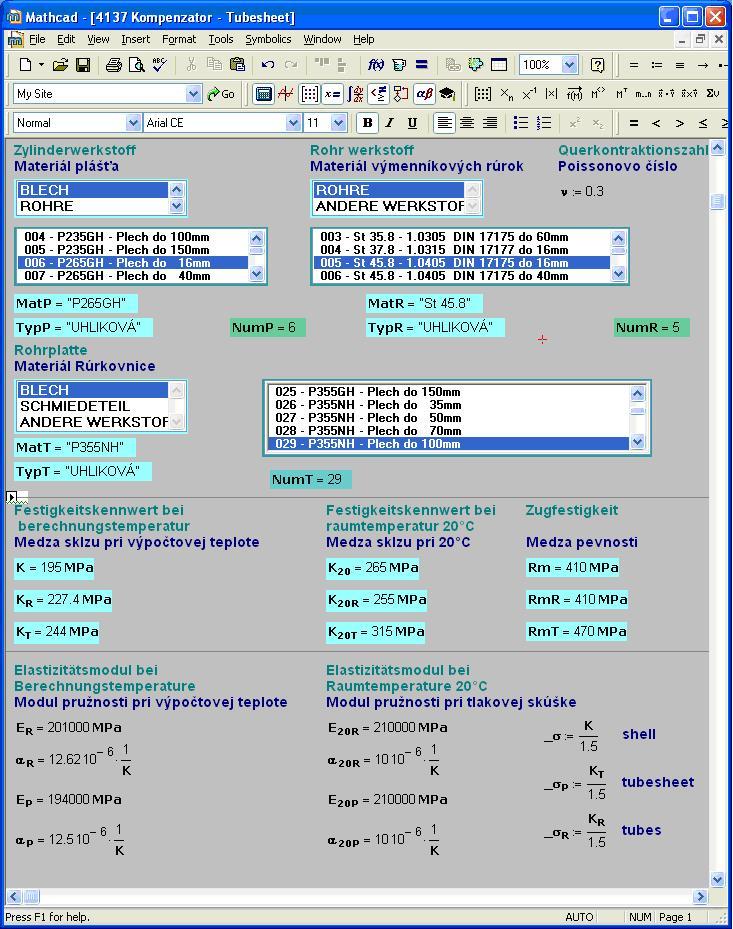Click the less-than-or-equal operator in toolbar

pos(703,123)
